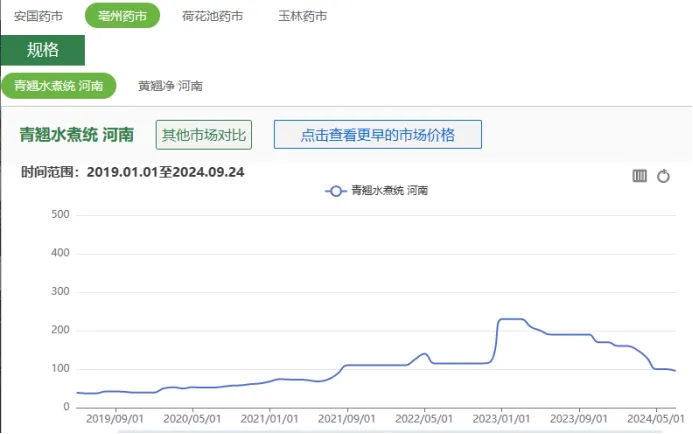
Task: Select the 青翘水煮统 河南 specification pill
Action: pyautogui.click(x=59, y=85)
